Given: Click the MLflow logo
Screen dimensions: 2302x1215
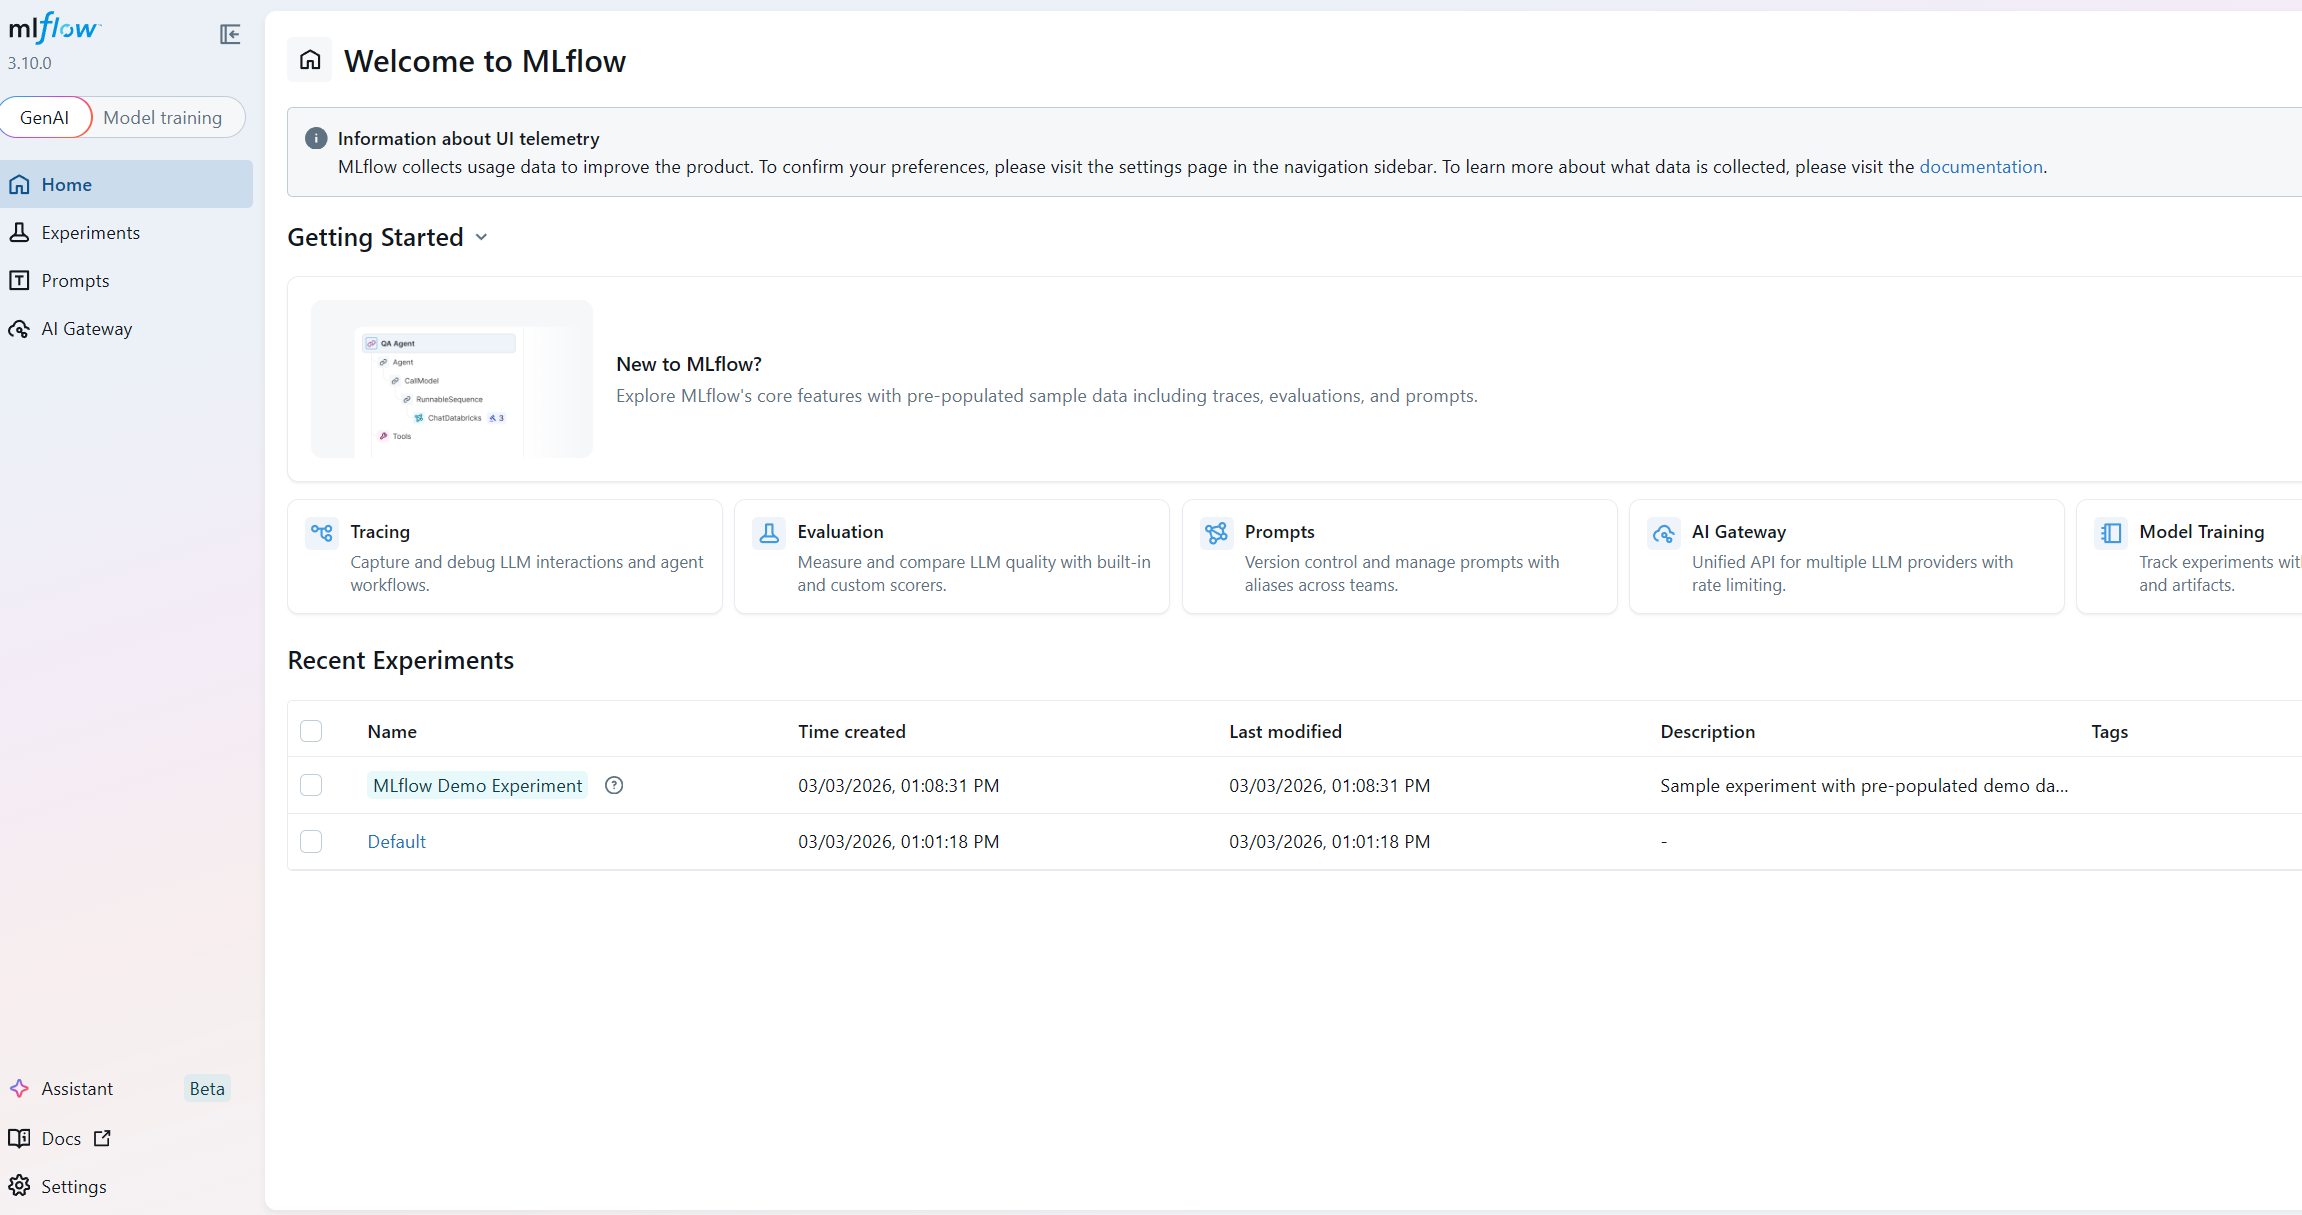Looking at the screenshot, I should (x=55, y=28).
